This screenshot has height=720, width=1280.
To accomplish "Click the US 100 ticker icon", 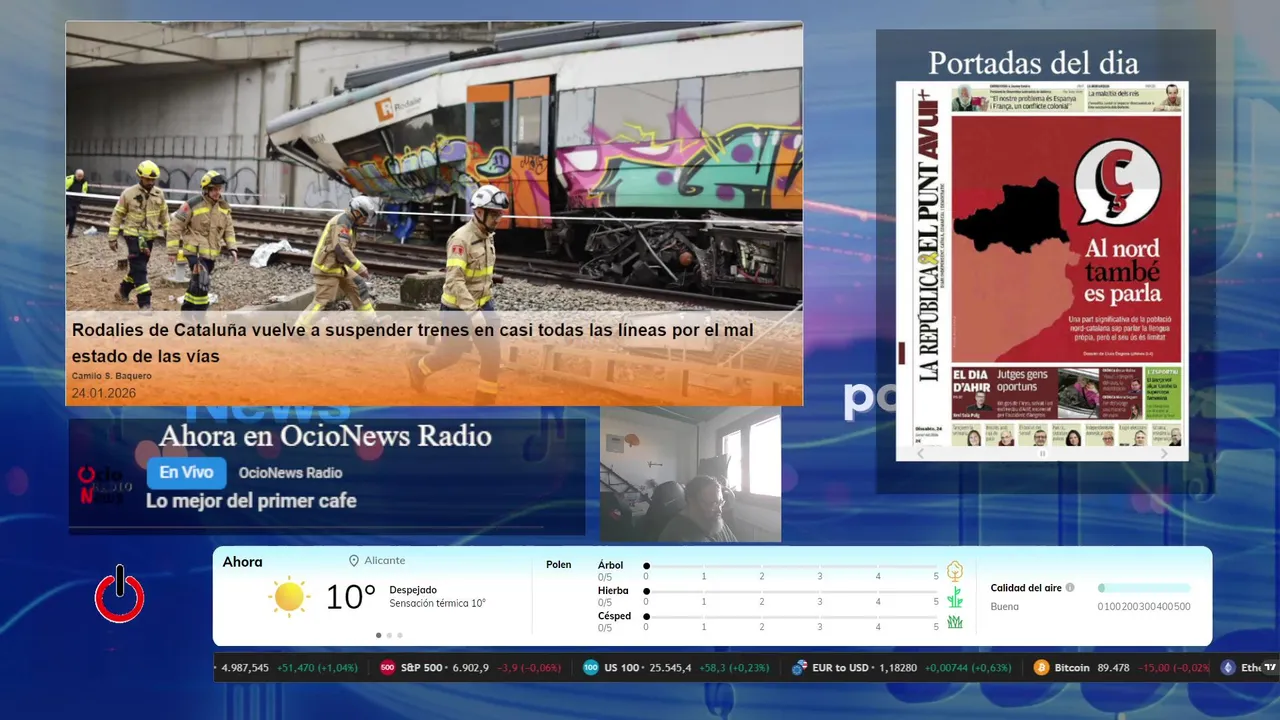I will pyautogui.click(x=591, y=668).
